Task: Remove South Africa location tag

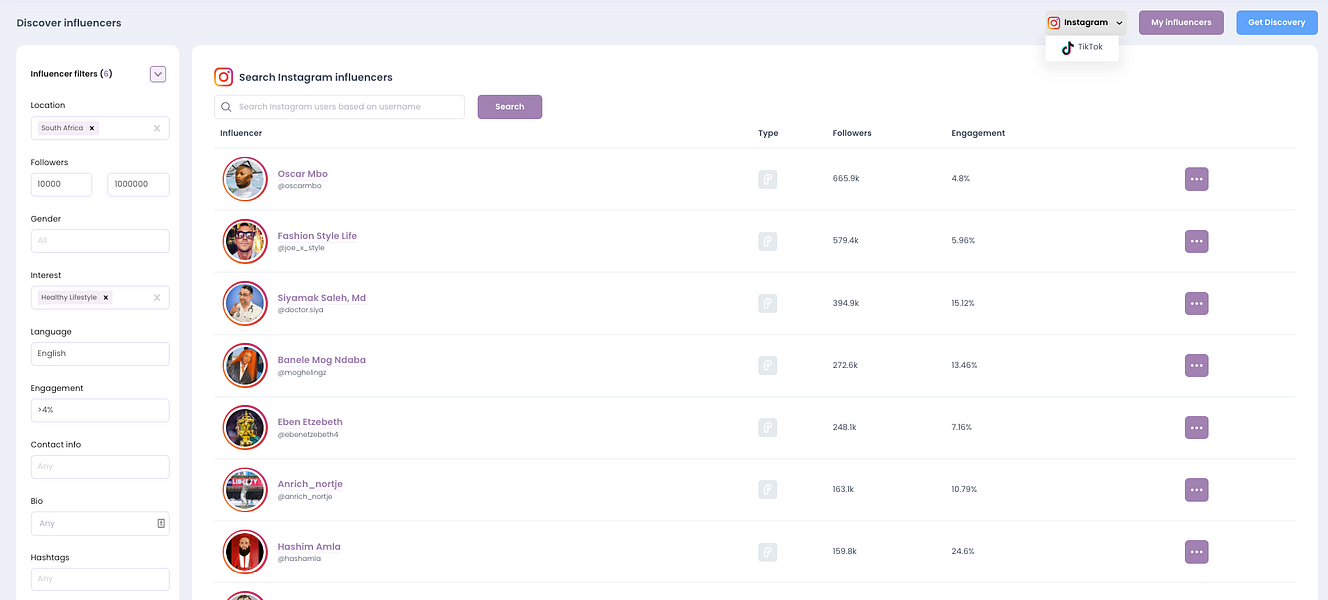Action: [x=92, y=128]
